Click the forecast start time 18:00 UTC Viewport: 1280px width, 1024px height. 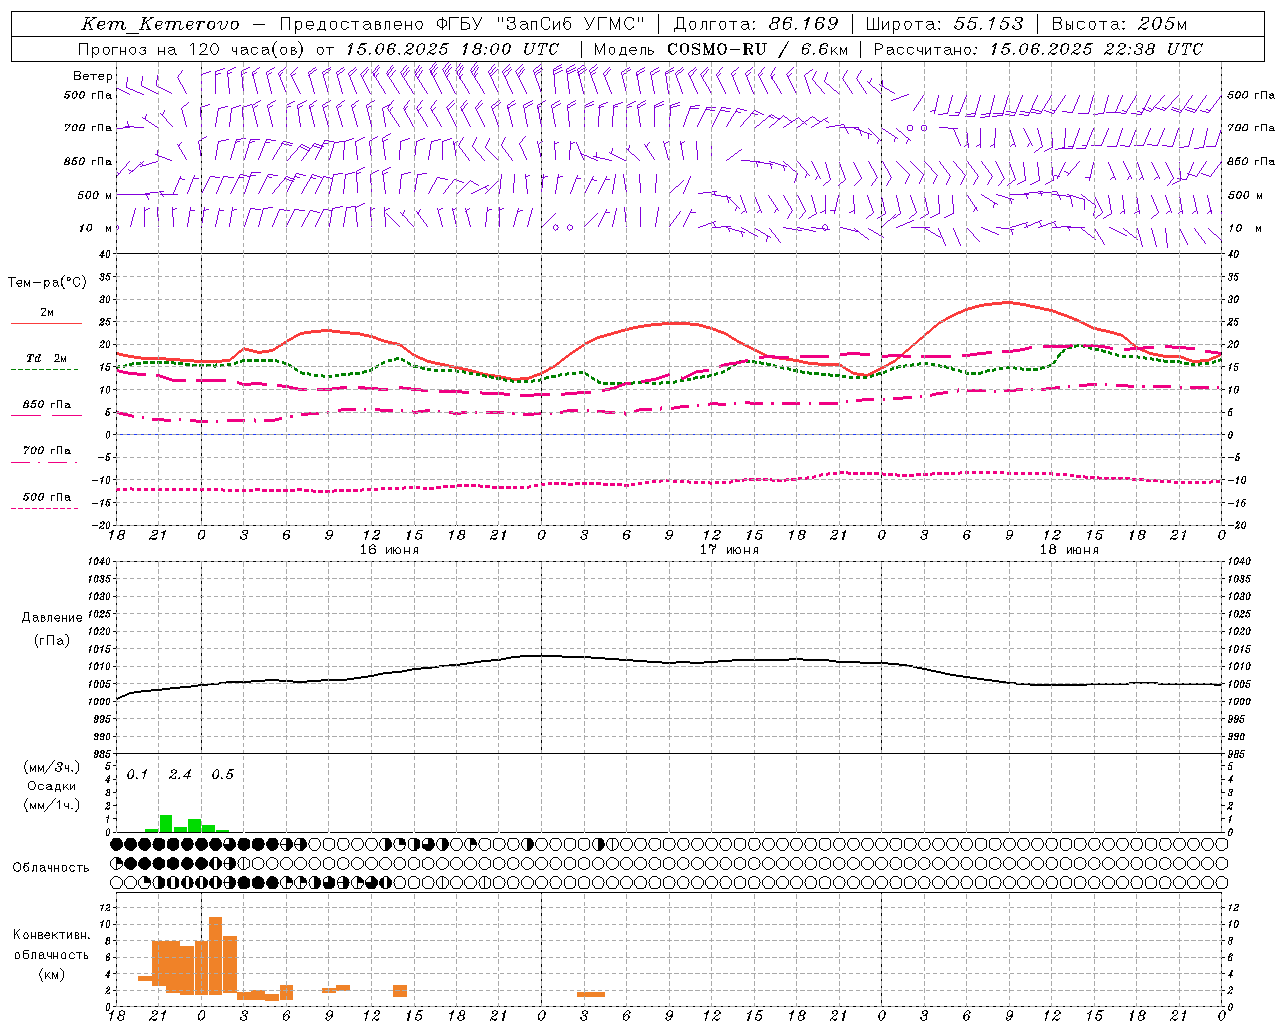click(511, 49)
